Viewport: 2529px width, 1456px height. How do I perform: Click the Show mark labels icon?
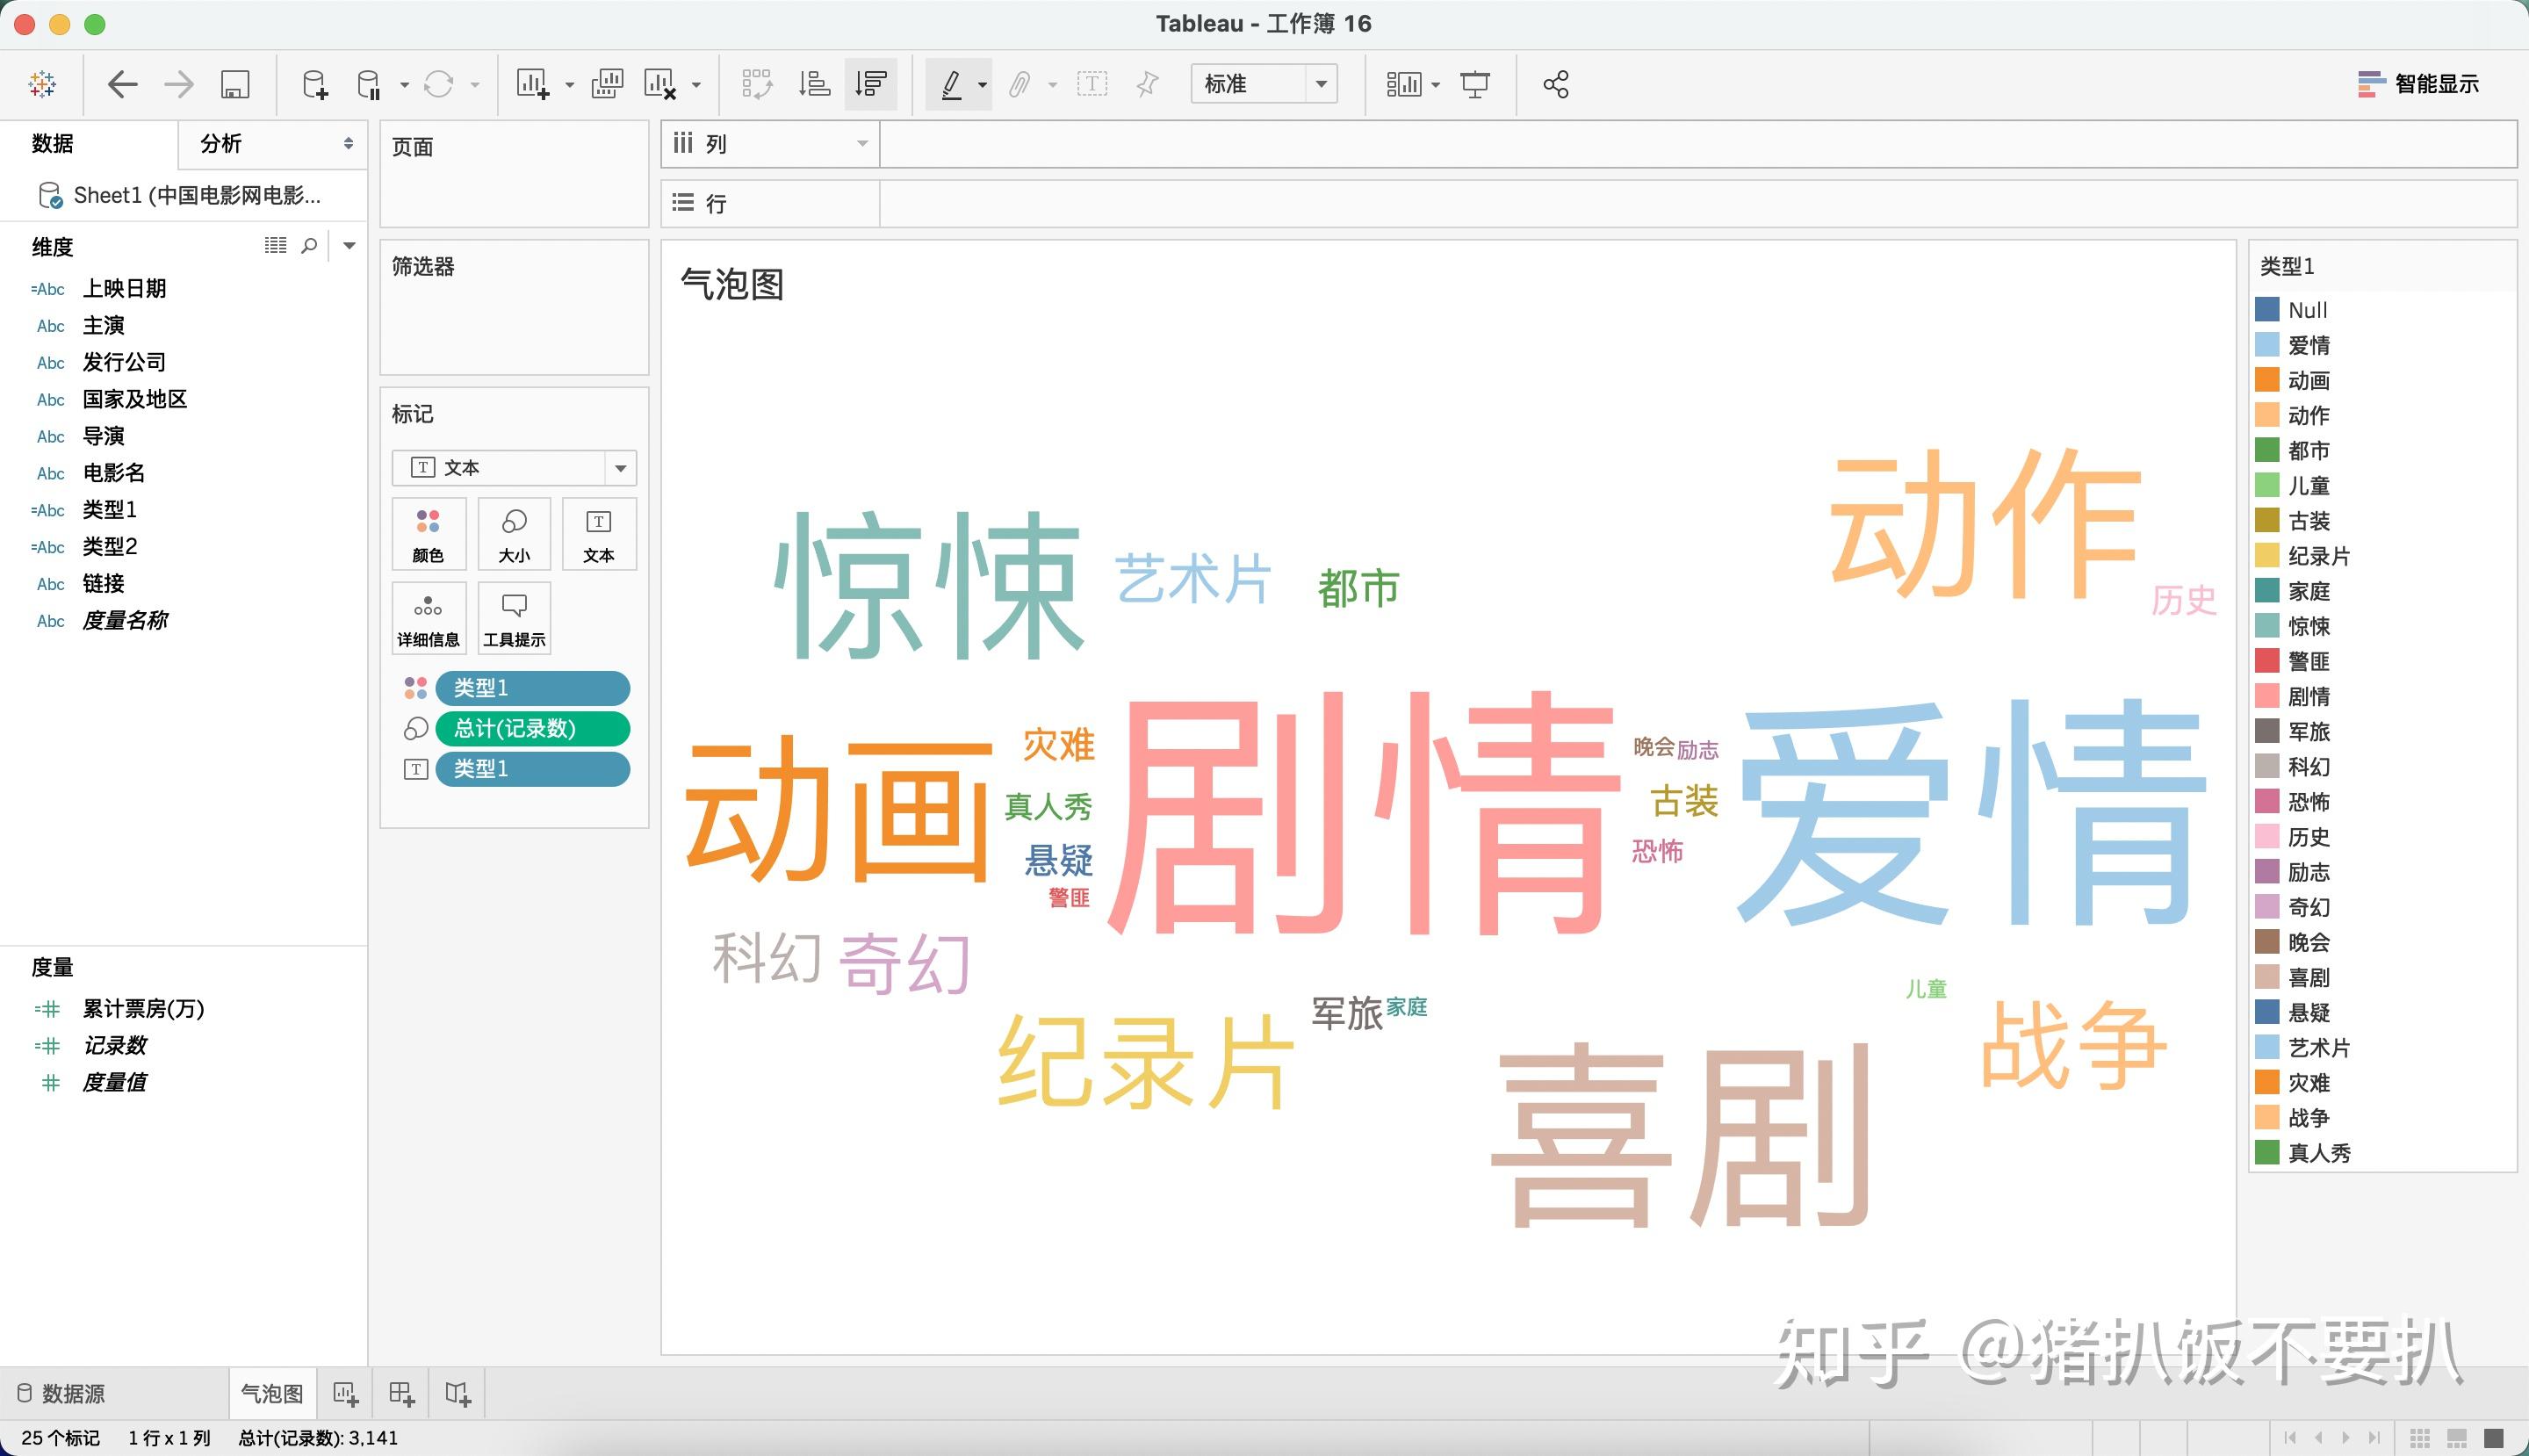tap(1092, 84)
